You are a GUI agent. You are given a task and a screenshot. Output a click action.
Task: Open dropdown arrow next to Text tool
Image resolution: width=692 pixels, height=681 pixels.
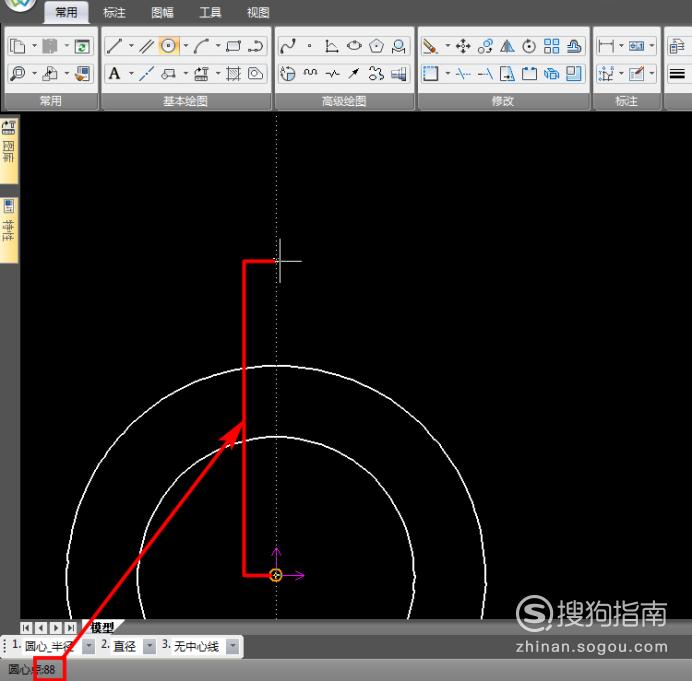(131, 73)
